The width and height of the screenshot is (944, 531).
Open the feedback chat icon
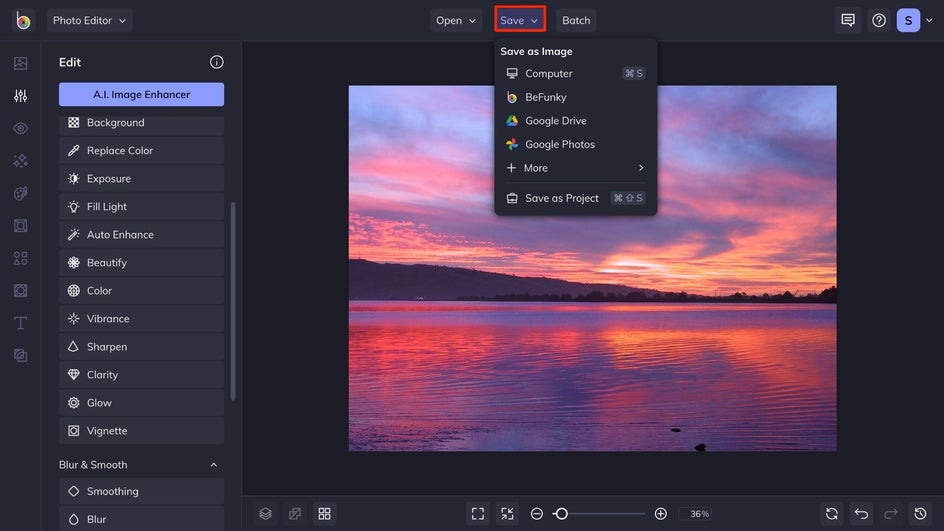(848, 20)
